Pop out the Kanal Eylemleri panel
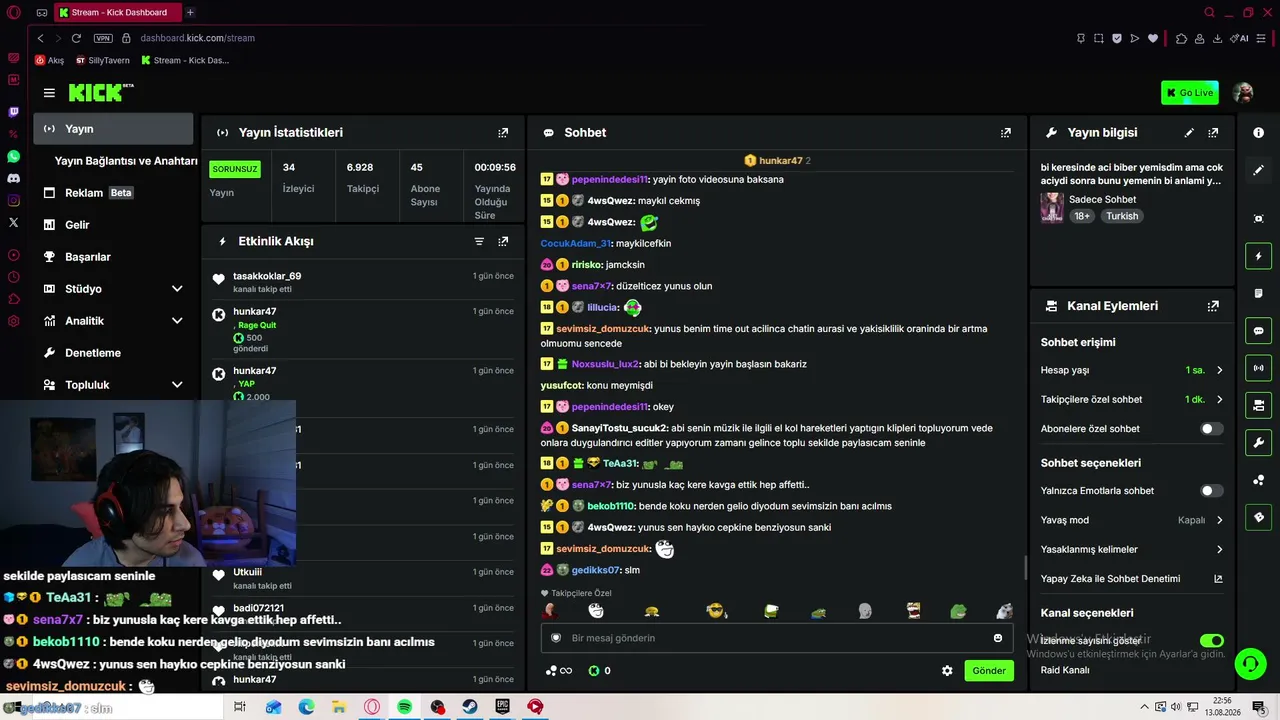 coord(1213,306)
